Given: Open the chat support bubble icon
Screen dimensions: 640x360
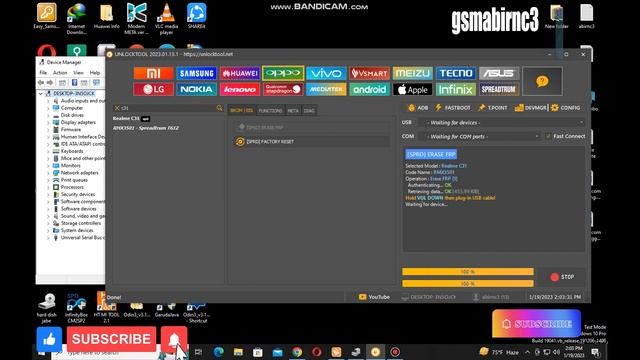Looking at the screenshot, I should click(x=542, y=82).
